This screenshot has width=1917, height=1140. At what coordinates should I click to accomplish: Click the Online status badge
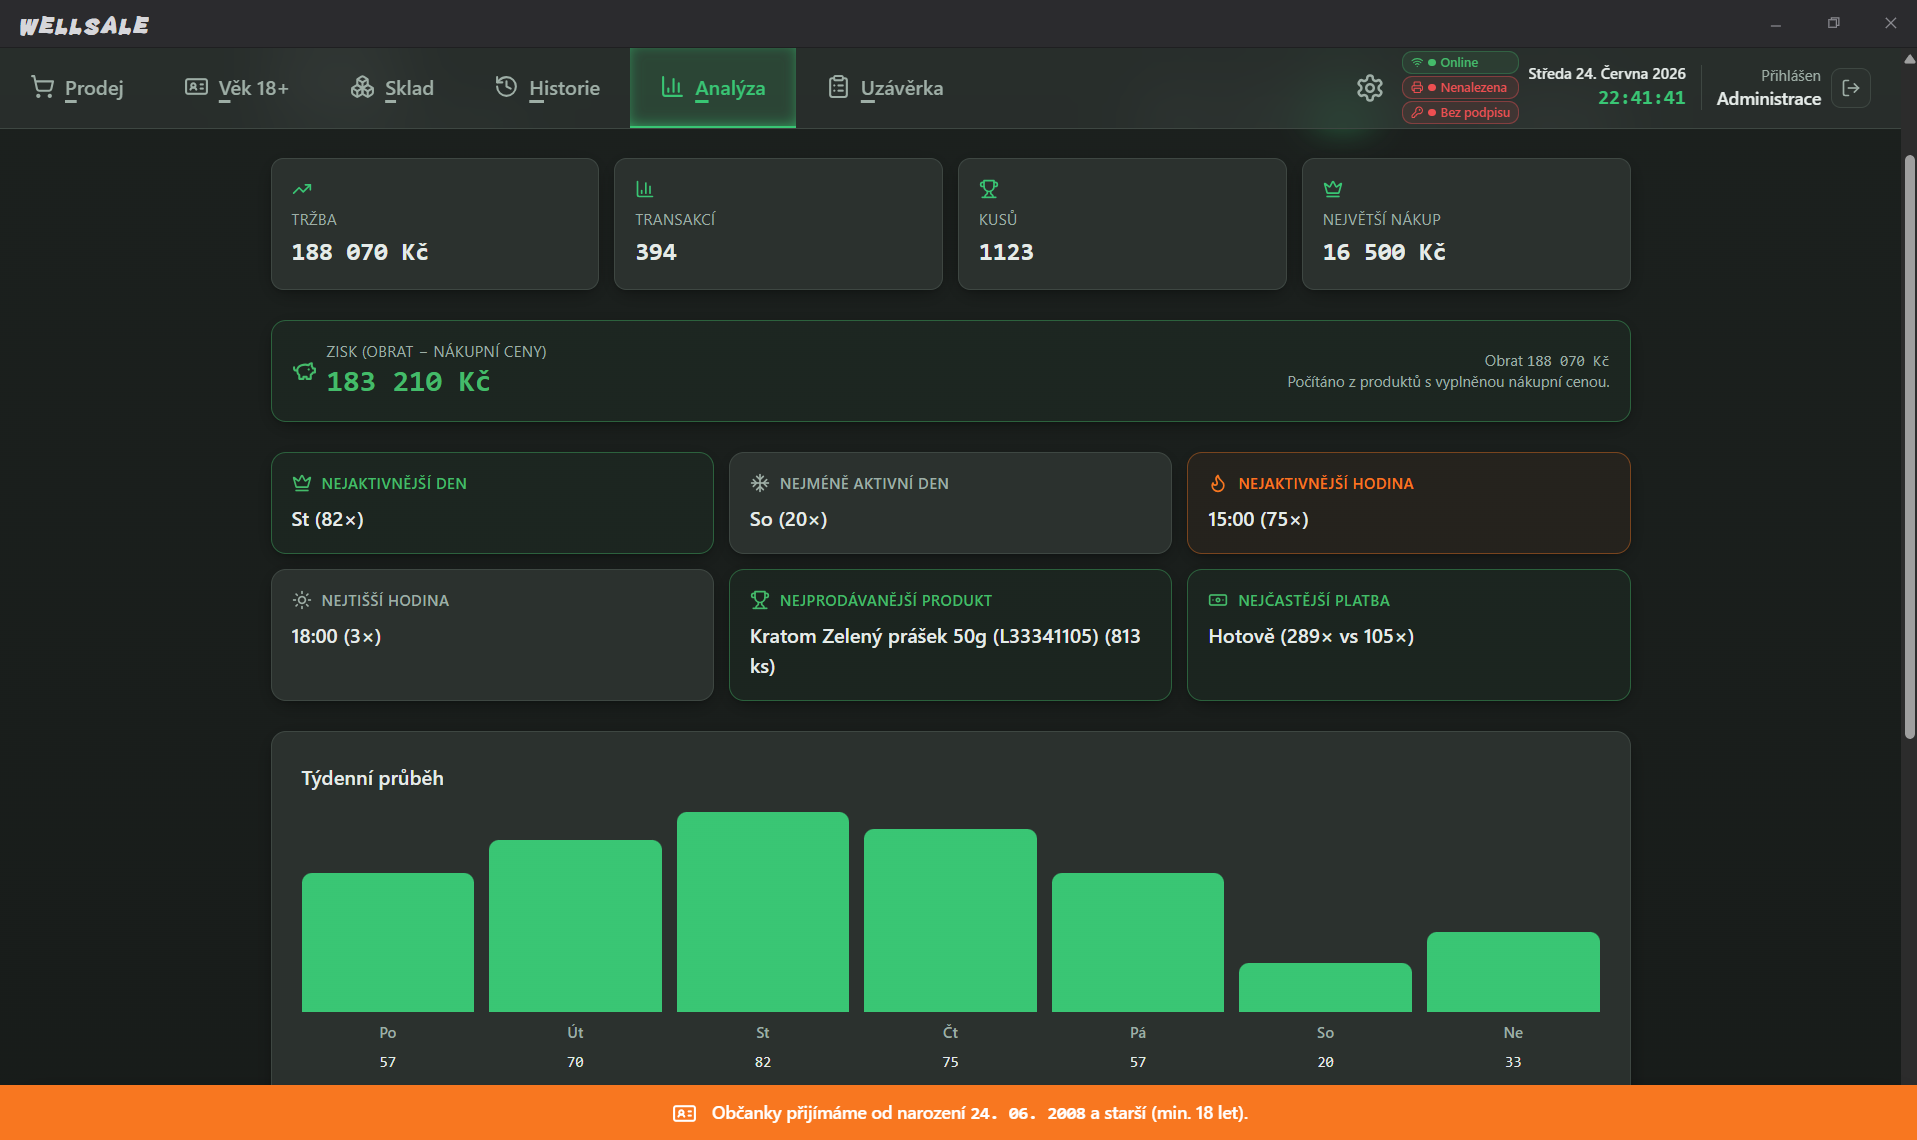coord(1460,62)
